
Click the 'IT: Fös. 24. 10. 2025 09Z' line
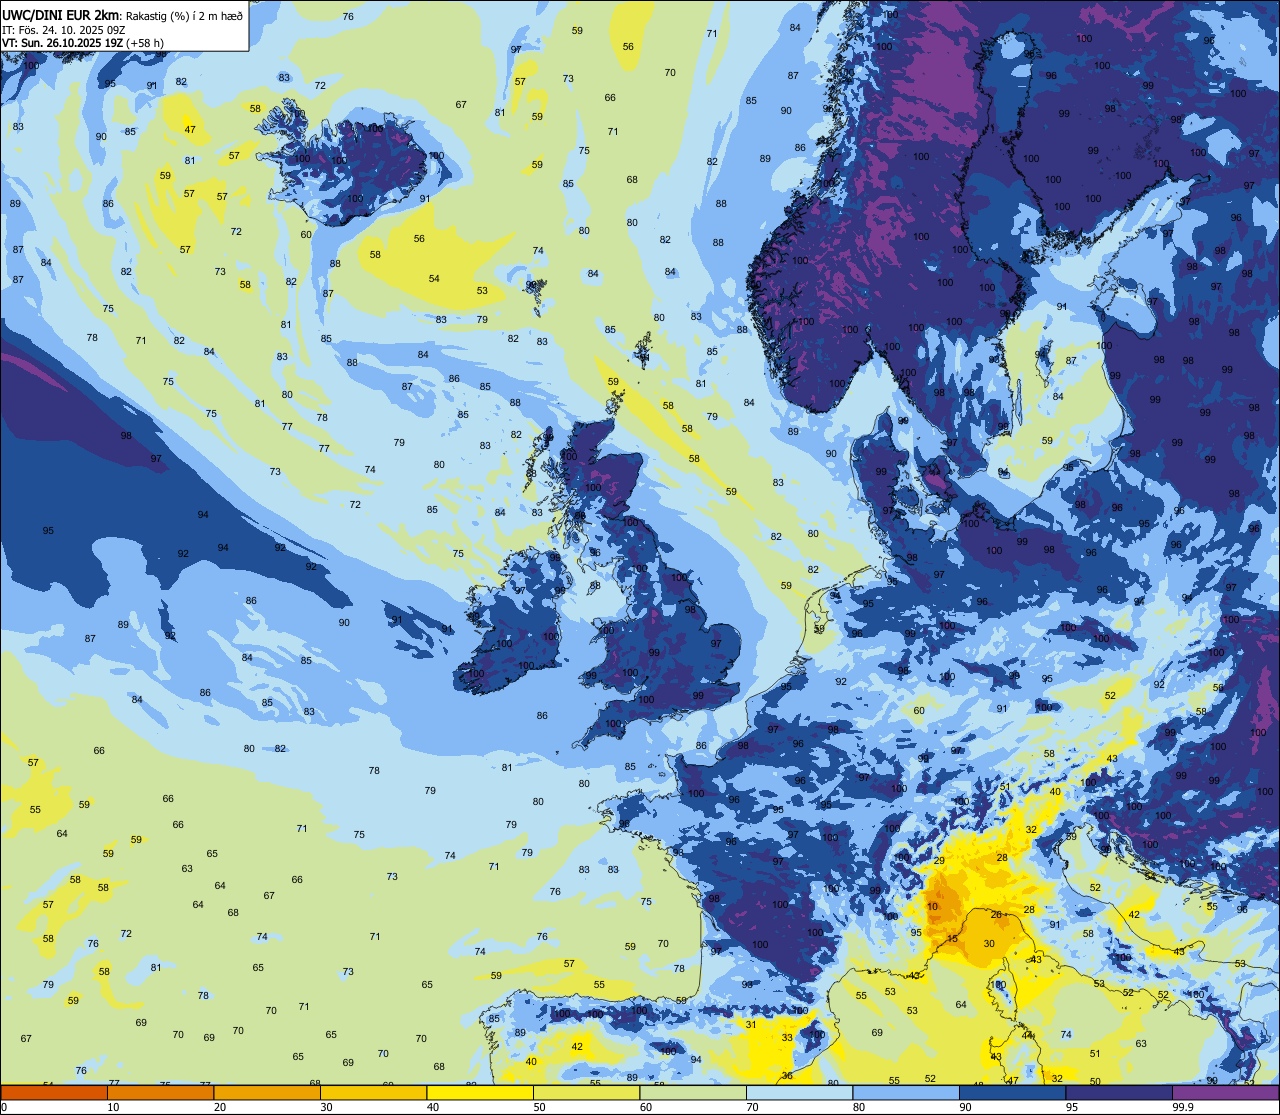[x=63, y=30]
